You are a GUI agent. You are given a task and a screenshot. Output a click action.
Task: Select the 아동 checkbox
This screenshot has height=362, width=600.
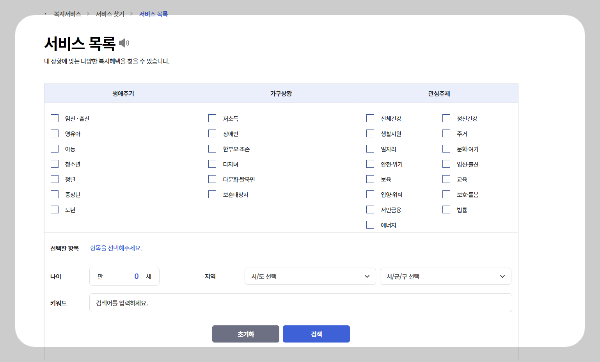coord(55,149)
